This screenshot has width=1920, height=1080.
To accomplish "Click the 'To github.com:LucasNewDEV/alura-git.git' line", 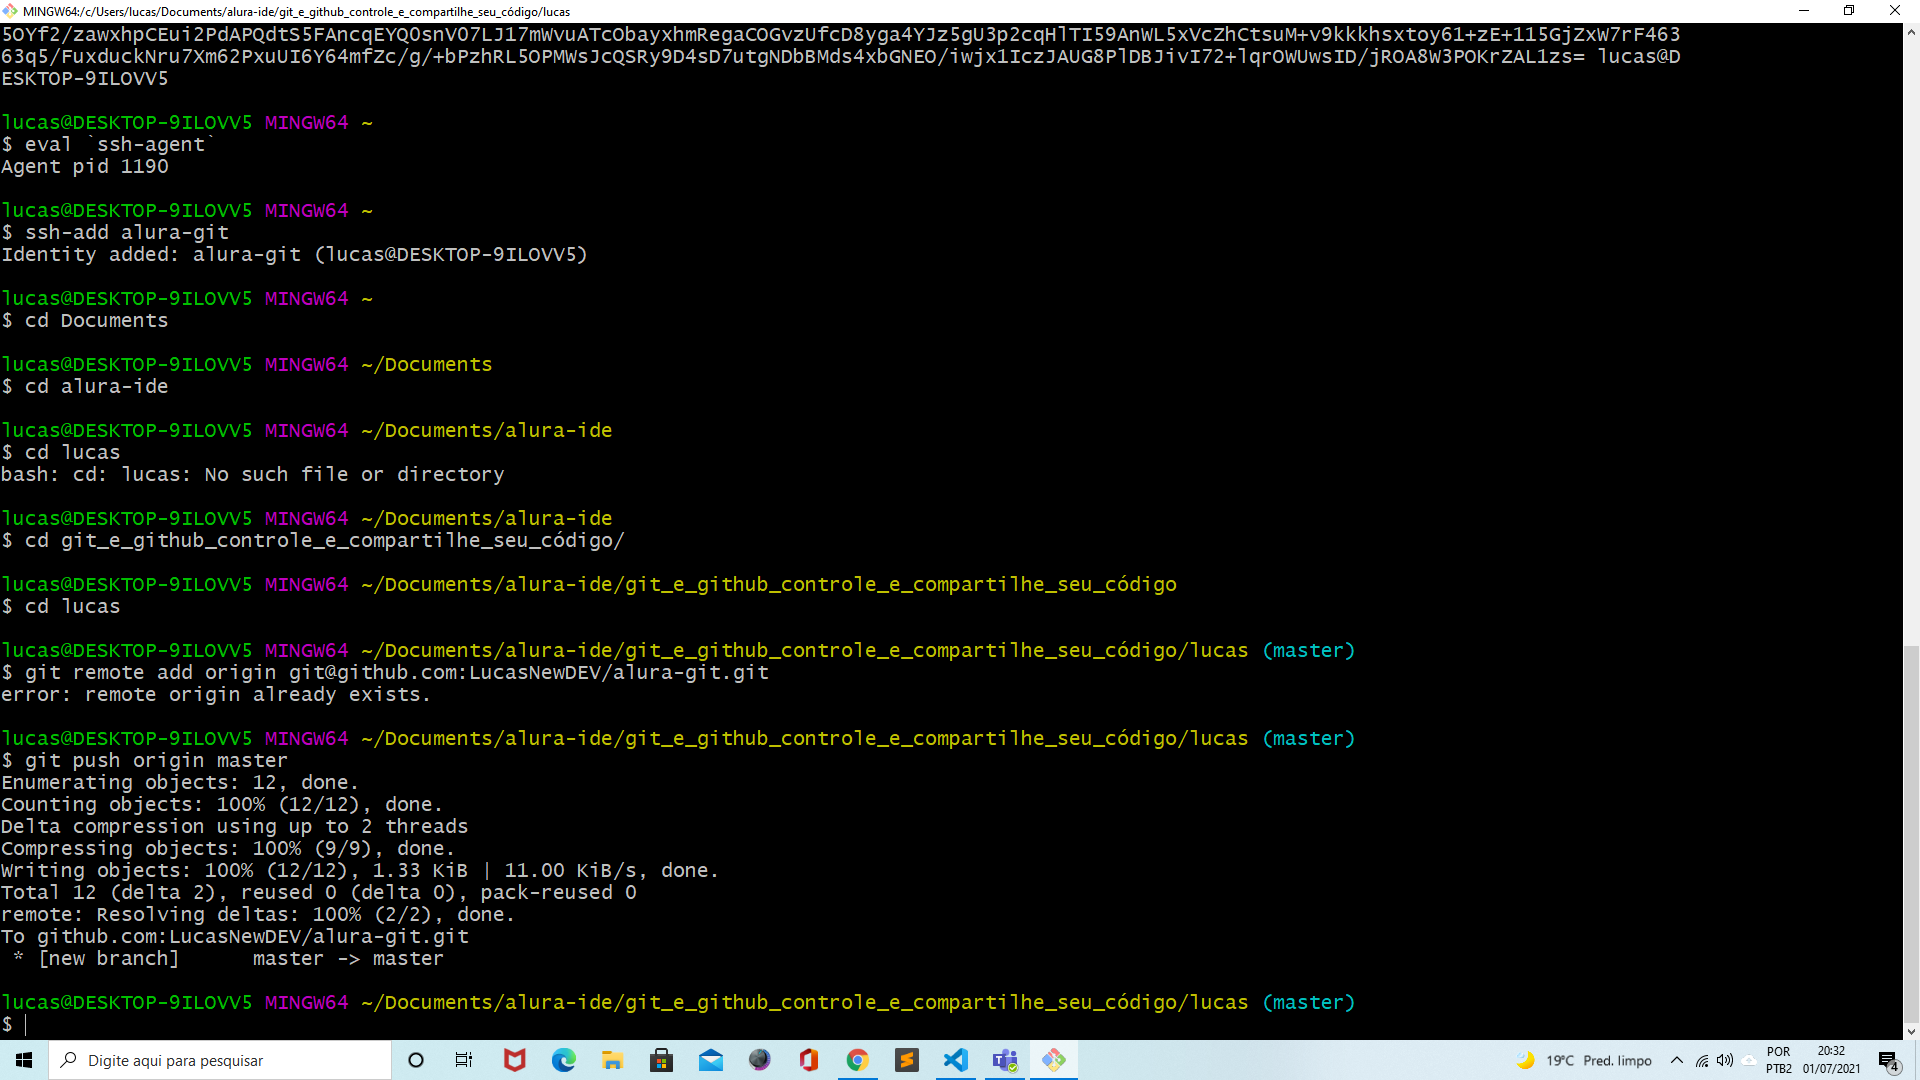I will coord(235,937).
